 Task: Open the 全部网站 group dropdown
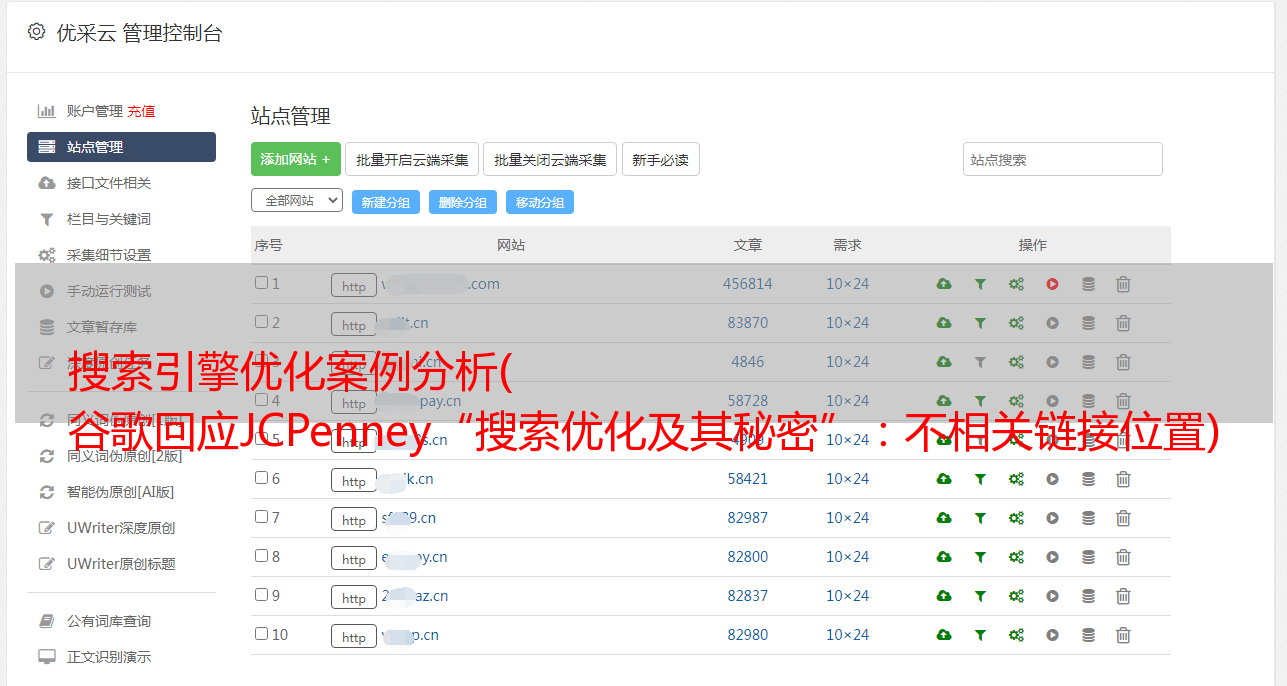pos(297,201)
